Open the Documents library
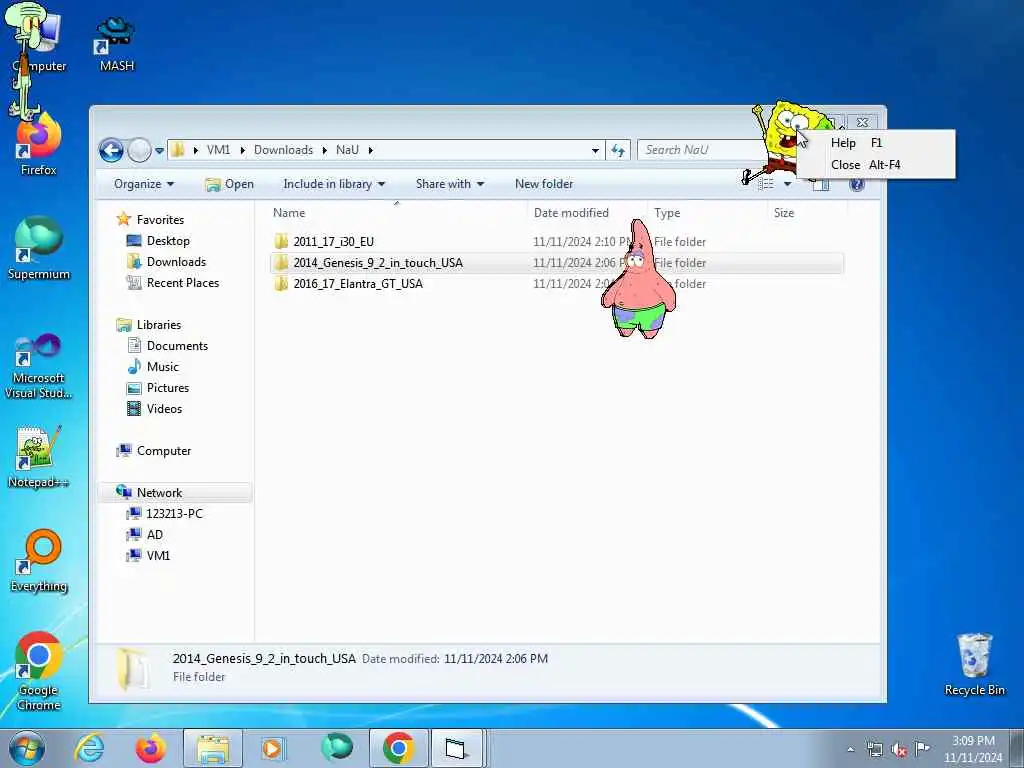 click(177, 345)
